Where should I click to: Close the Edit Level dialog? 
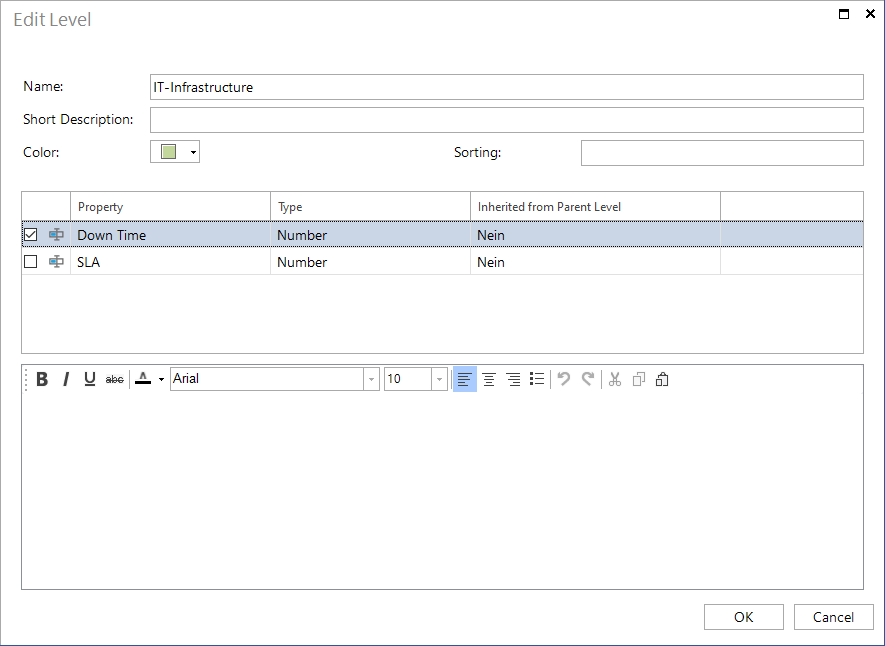coord(870,14)
